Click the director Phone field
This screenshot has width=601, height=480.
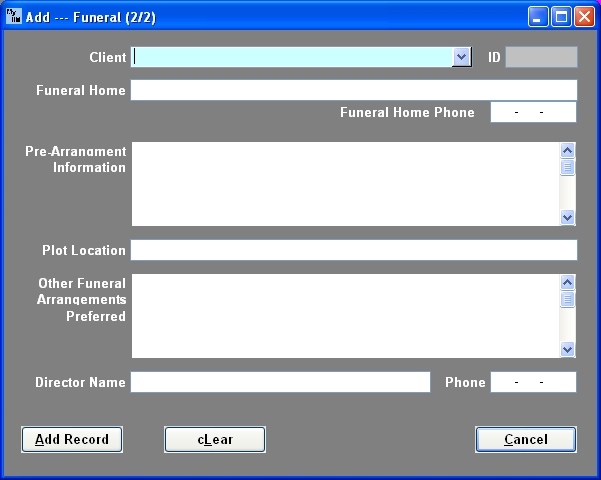point(533,382)
